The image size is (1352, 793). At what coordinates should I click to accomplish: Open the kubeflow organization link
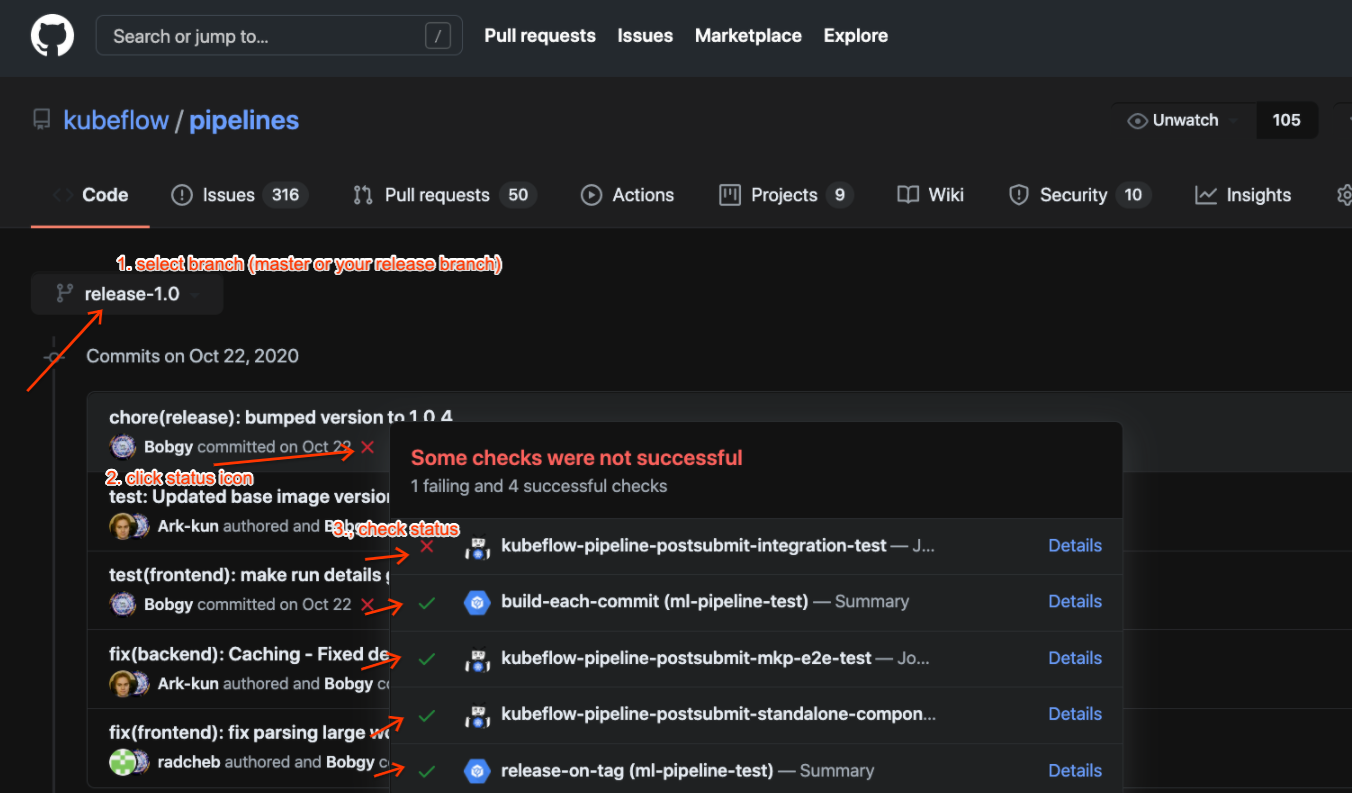[116, 120]
